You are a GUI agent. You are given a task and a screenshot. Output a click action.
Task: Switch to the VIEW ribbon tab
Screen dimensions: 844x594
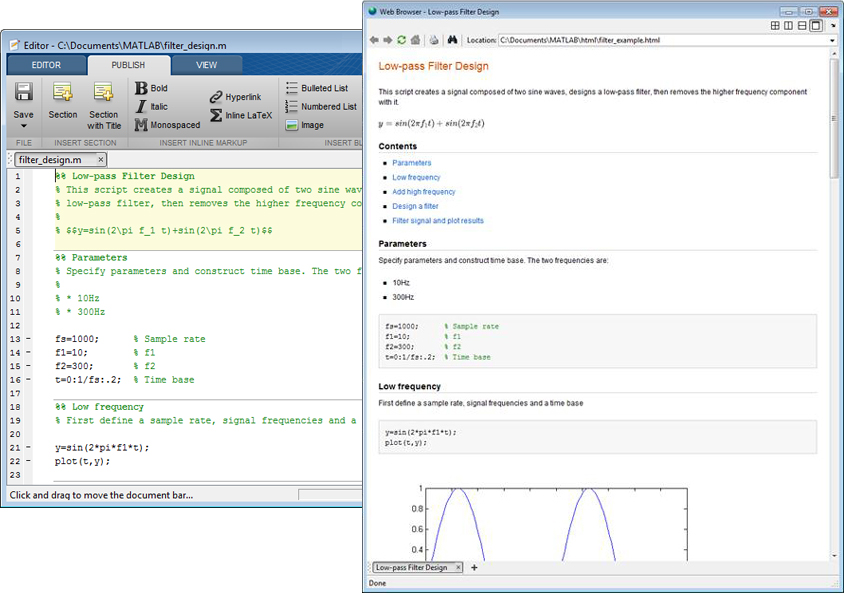click(x=207, y=65)
